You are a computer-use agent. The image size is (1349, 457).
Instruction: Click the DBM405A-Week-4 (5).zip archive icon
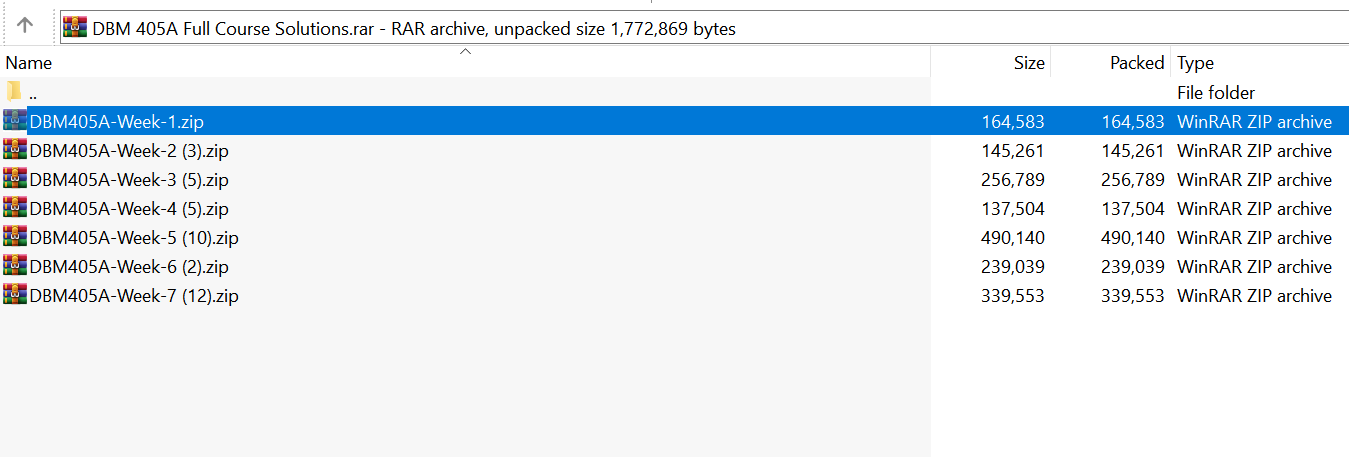(x=15, y=209)
